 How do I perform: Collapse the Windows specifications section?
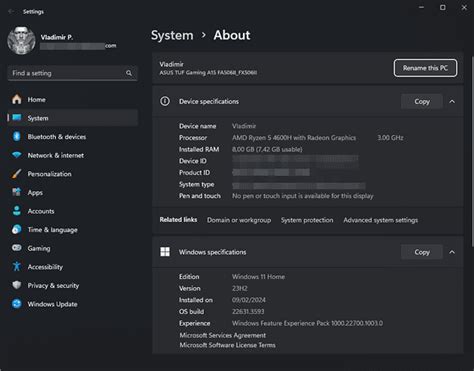(x=452, y=252)
